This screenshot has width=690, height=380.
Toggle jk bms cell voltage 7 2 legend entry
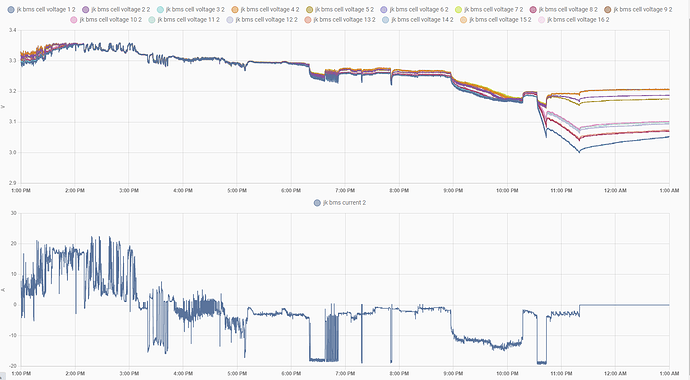coord(489,9)
